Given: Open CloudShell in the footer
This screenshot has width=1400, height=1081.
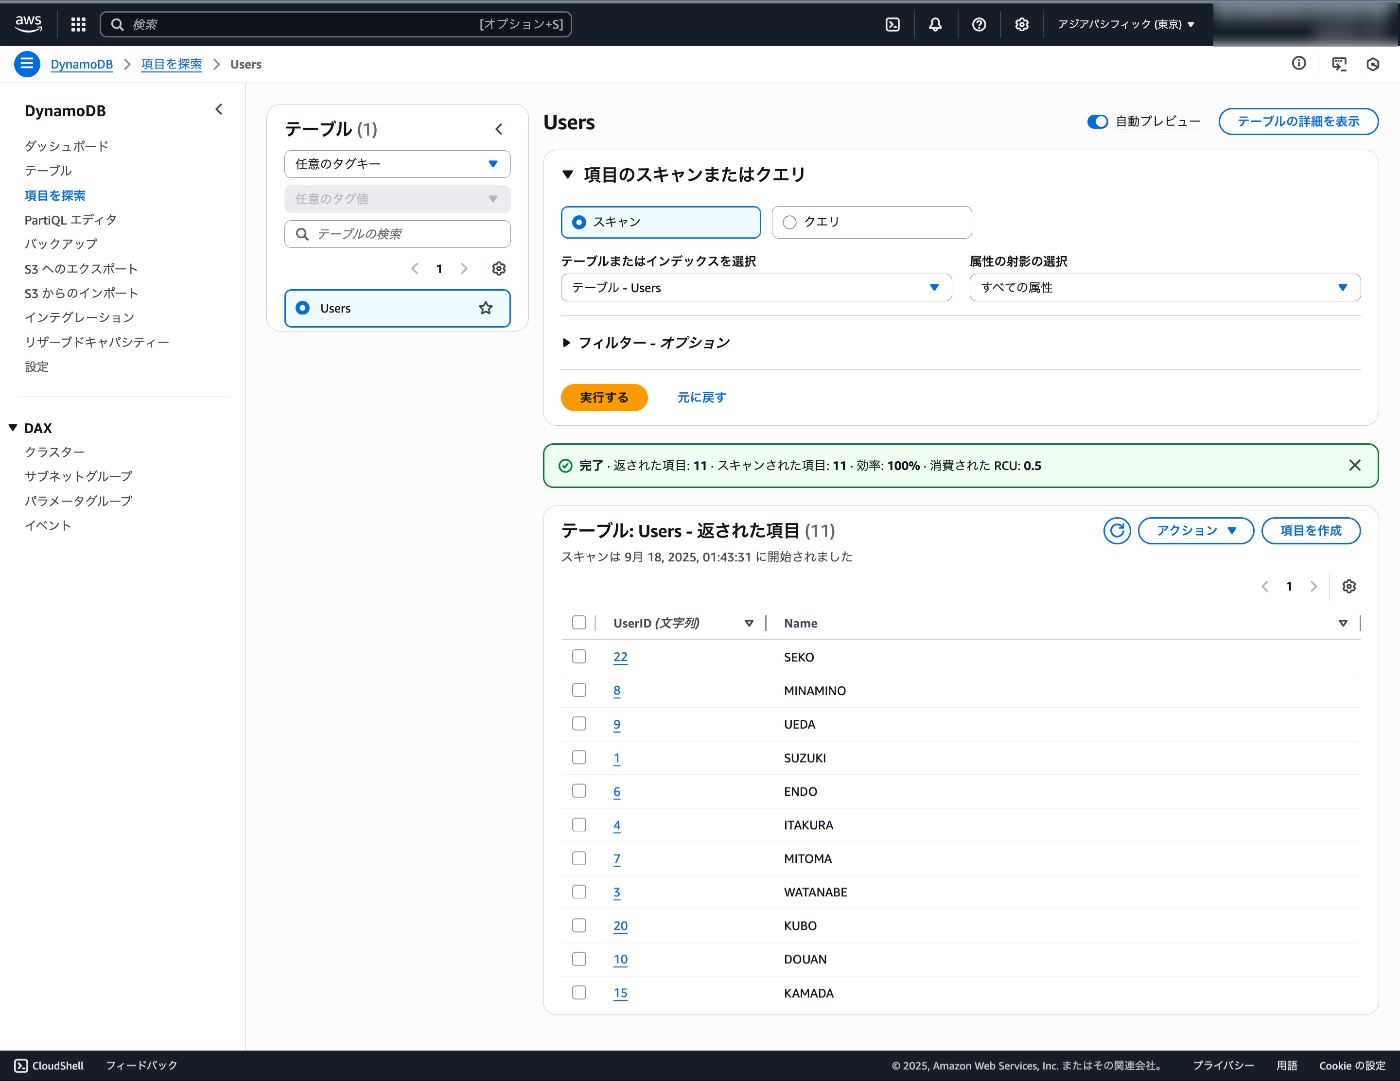Looking at the screenshot, I should (x=49, y=1066).
